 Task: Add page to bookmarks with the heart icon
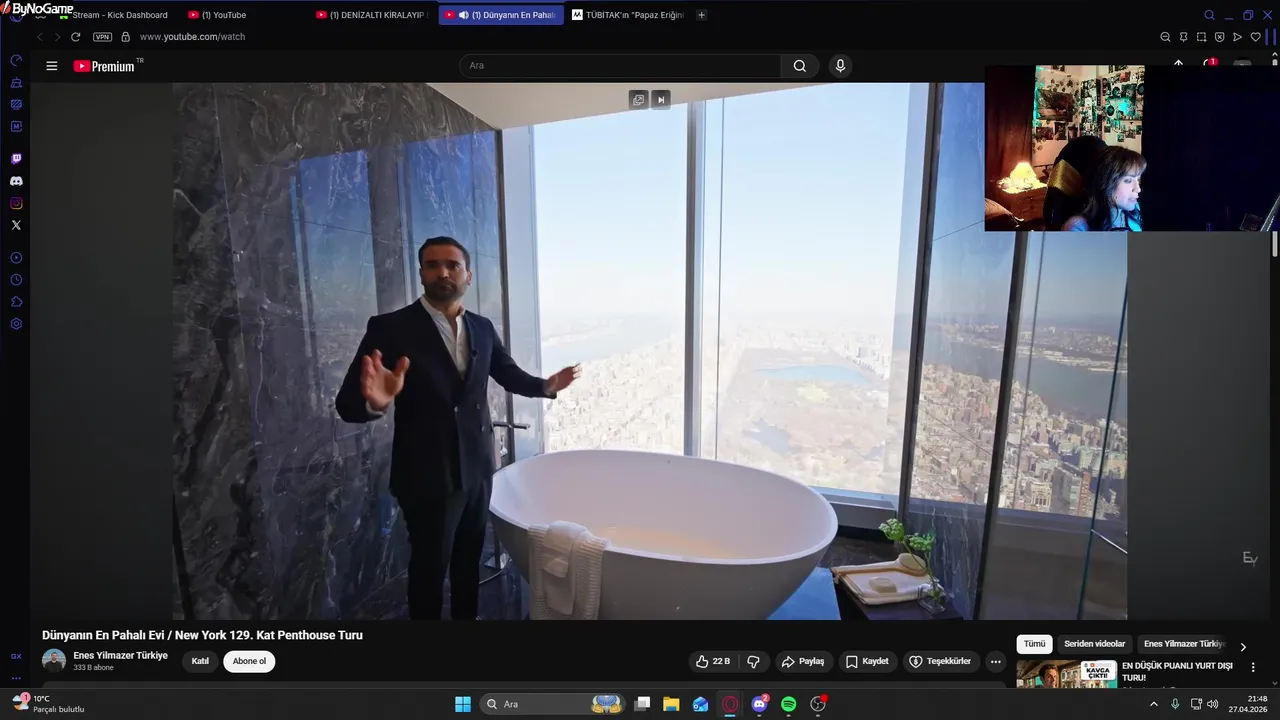[x=1255, y=37]
